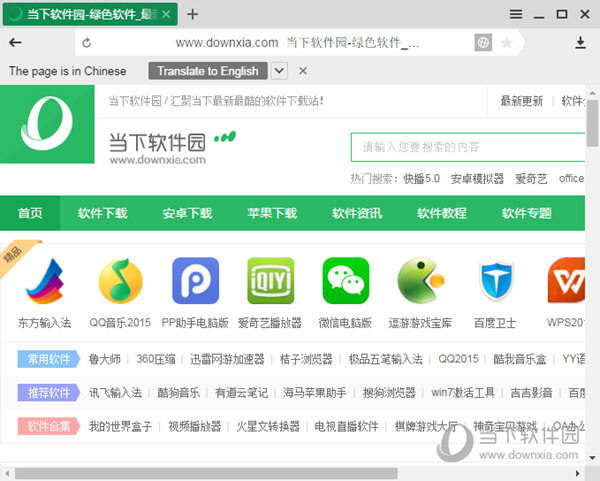
Task: Click hot search 快播5.0
Action: click(421, 179)
